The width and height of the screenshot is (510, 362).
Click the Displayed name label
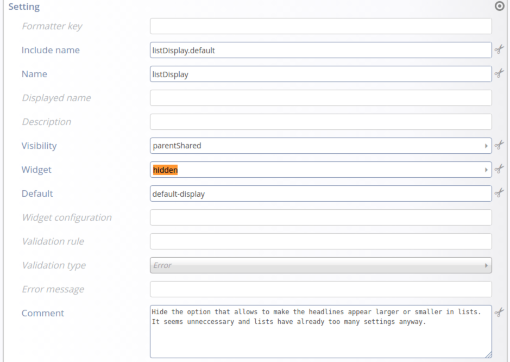[x=56, y=98]
